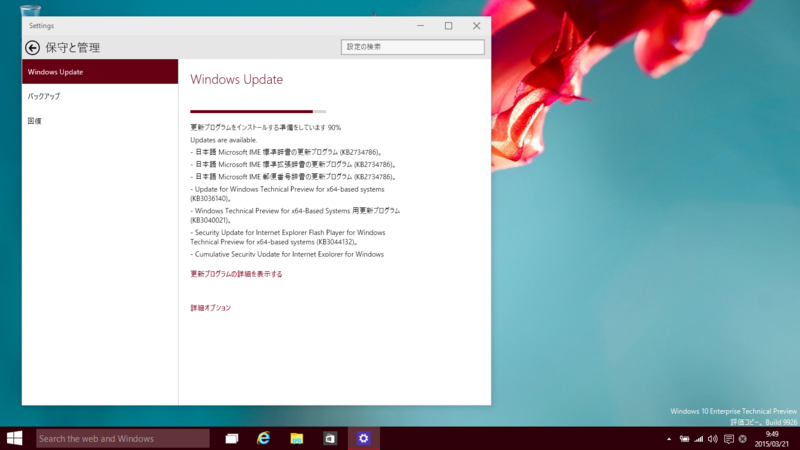
Task: Click the 郵便番号辞書 IME update line
Action: [x=293, y=177]
